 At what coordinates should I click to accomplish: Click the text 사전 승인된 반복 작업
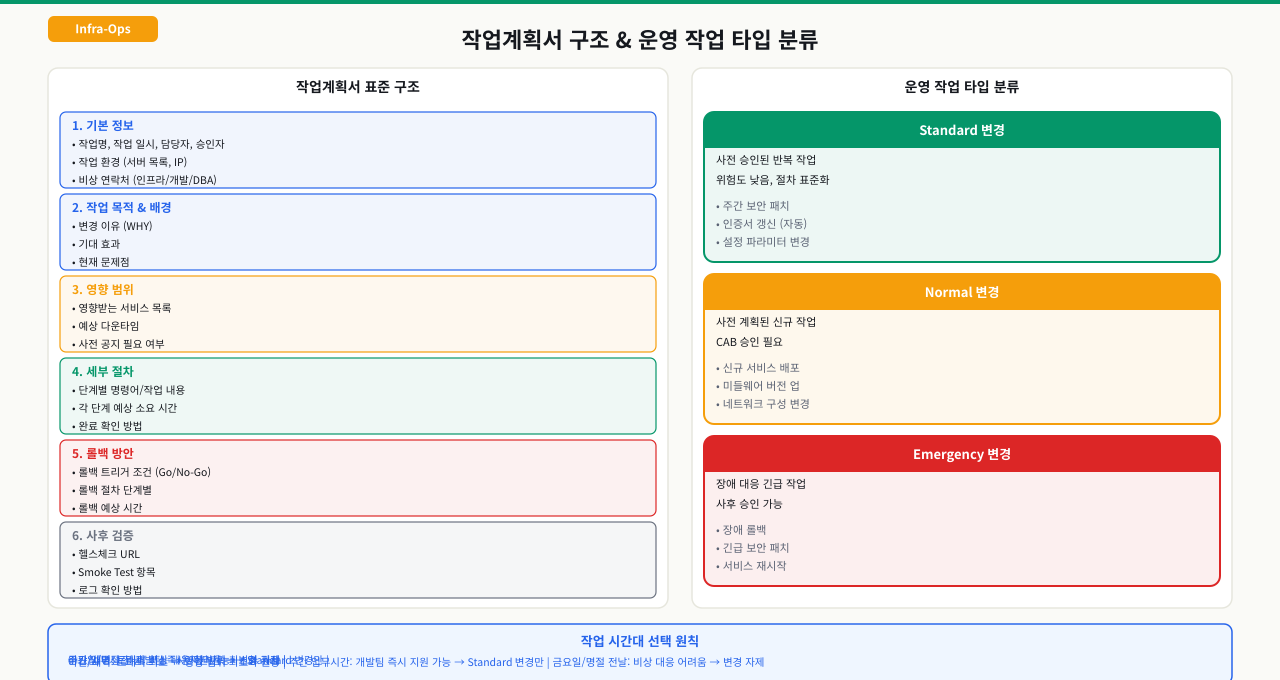[766, 160]
